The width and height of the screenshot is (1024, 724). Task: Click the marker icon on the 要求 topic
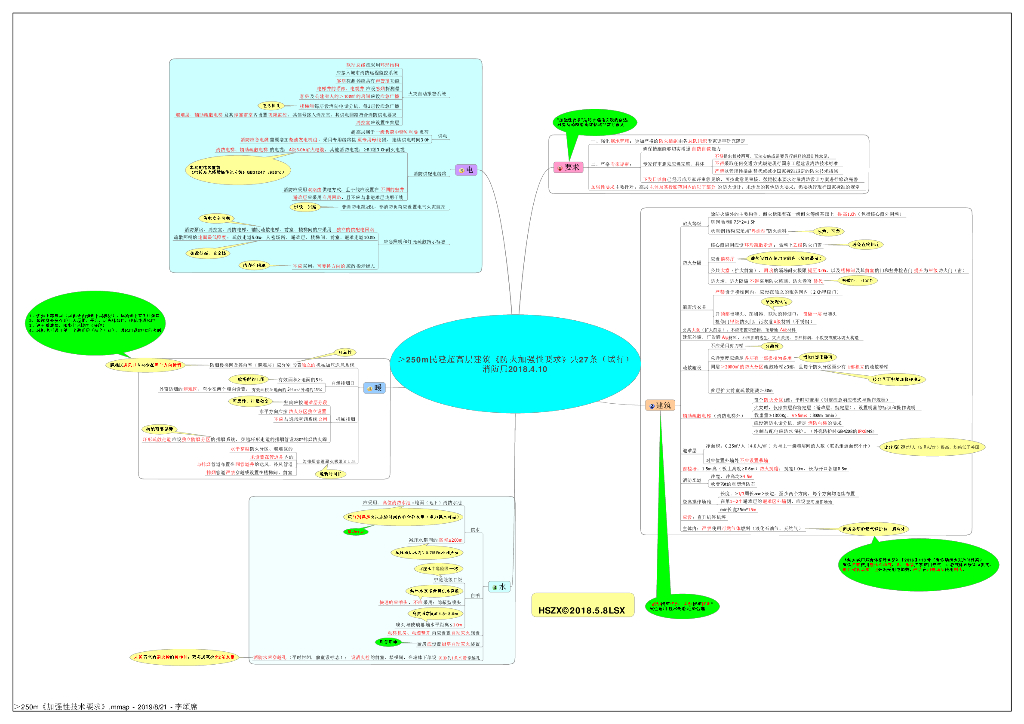coord(560,168)
